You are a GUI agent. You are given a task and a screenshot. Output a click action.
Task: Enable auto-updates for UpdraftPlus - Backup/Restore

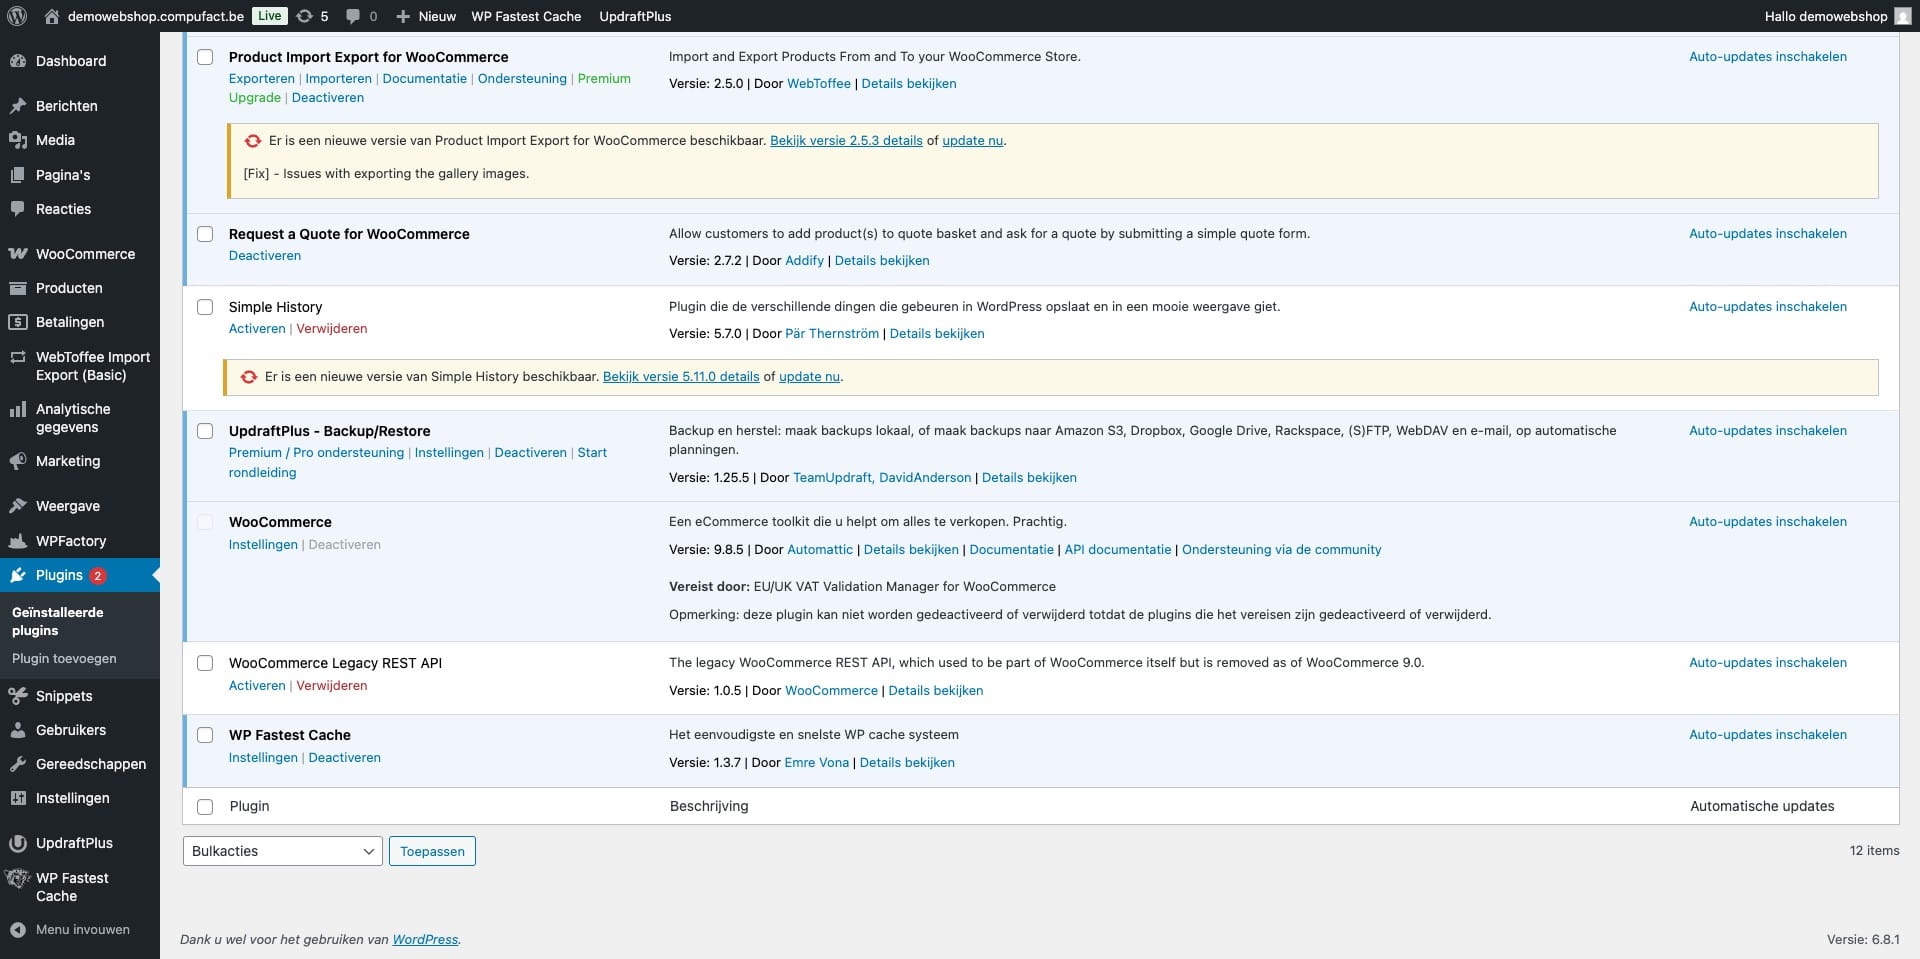(1768, 431)
